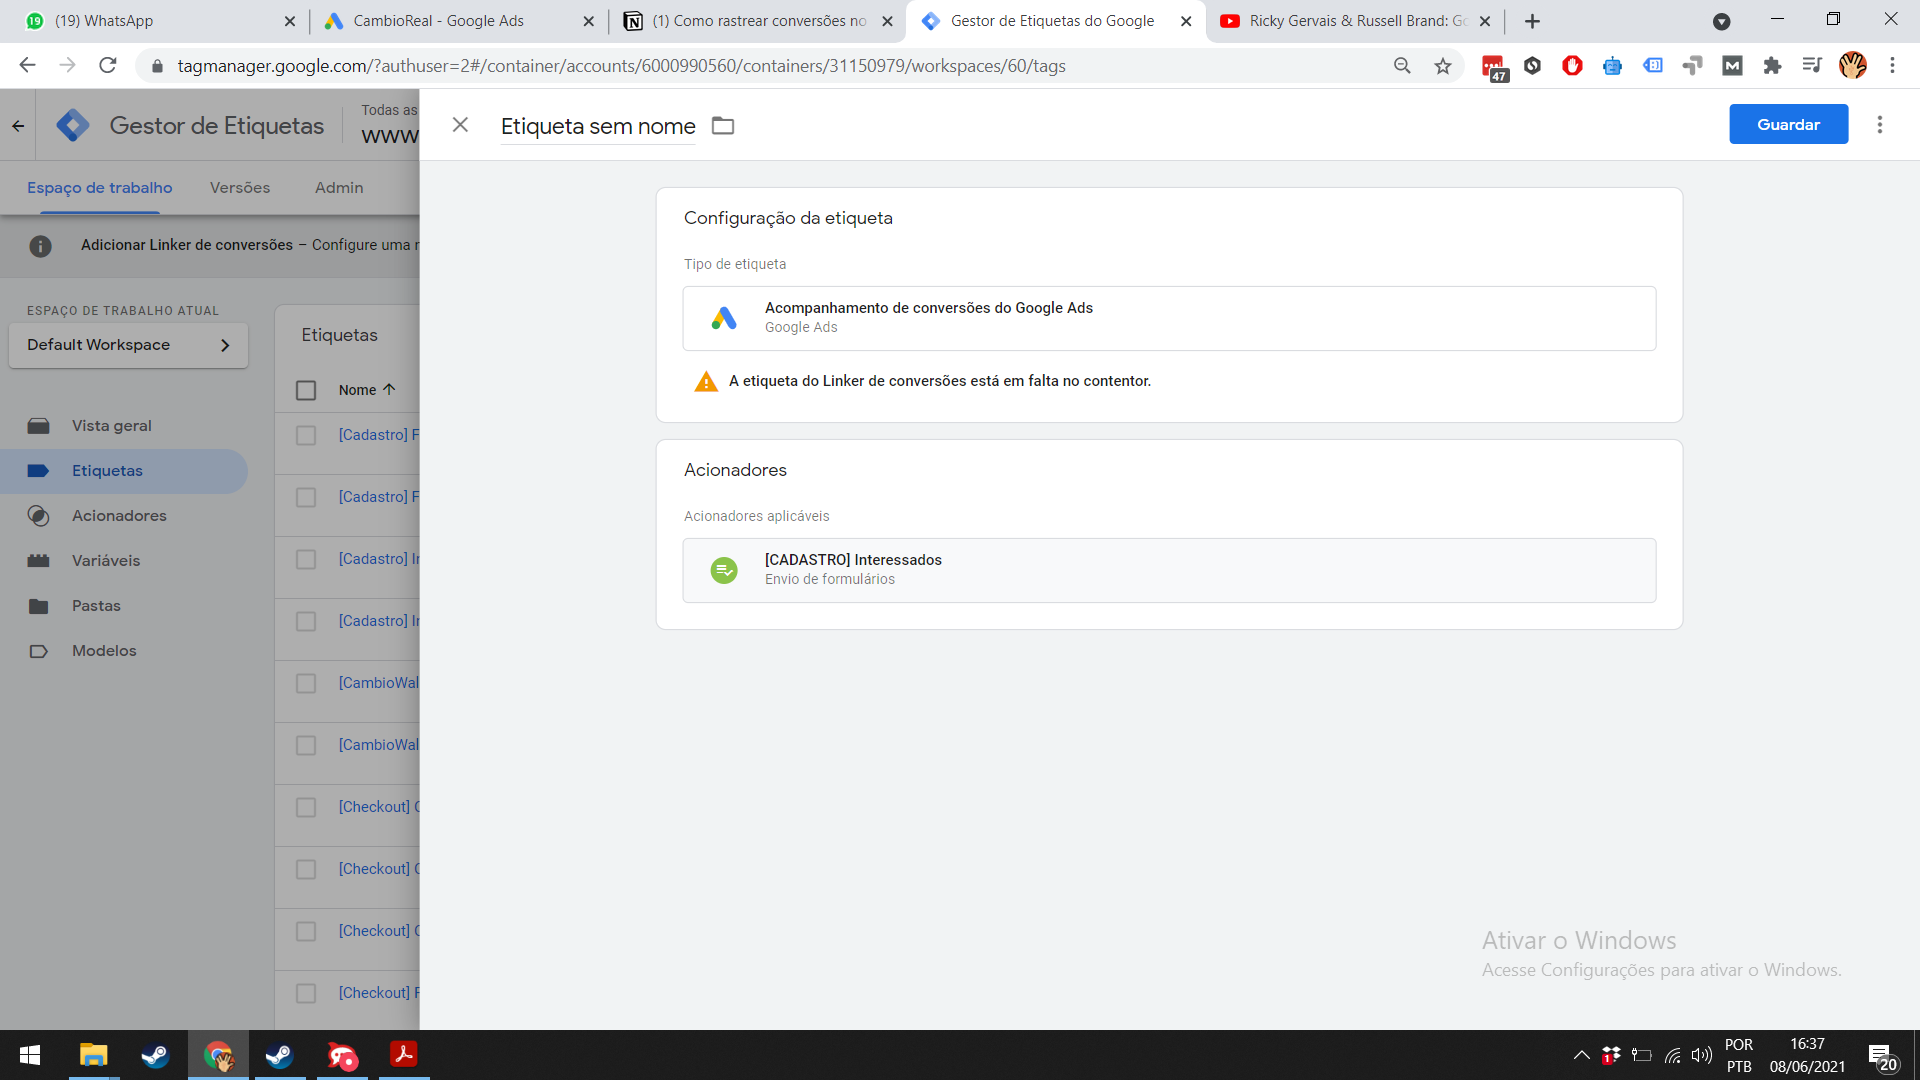This screenshot has height=1080, width=1920.
Task: Switch to the Versões tab
Action: 240,188
